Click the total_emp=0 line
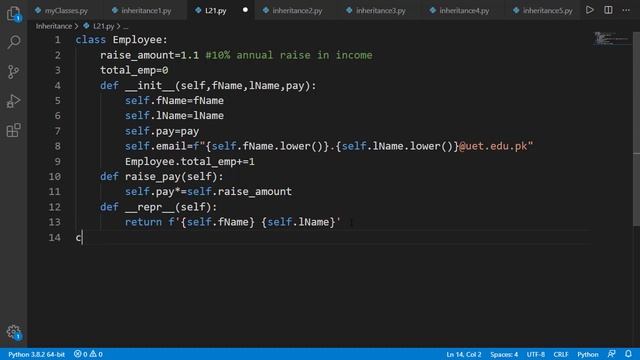 [134, 70]
